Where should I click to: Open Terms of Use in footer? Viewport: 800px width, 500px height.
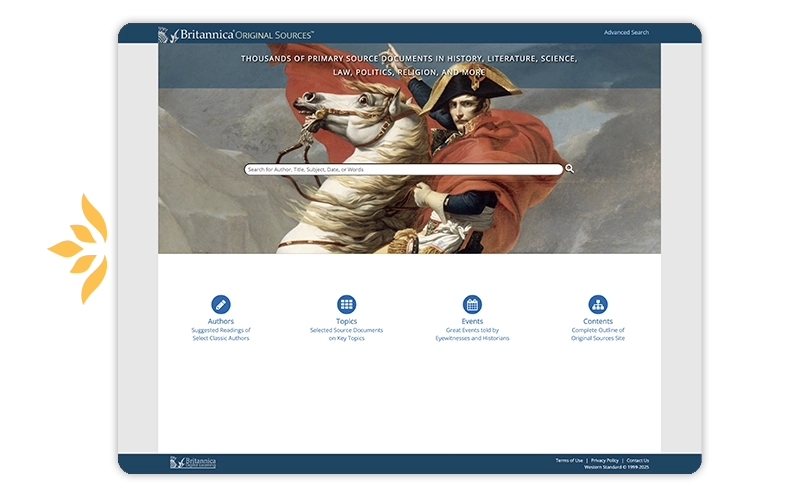tap(569, 460)
